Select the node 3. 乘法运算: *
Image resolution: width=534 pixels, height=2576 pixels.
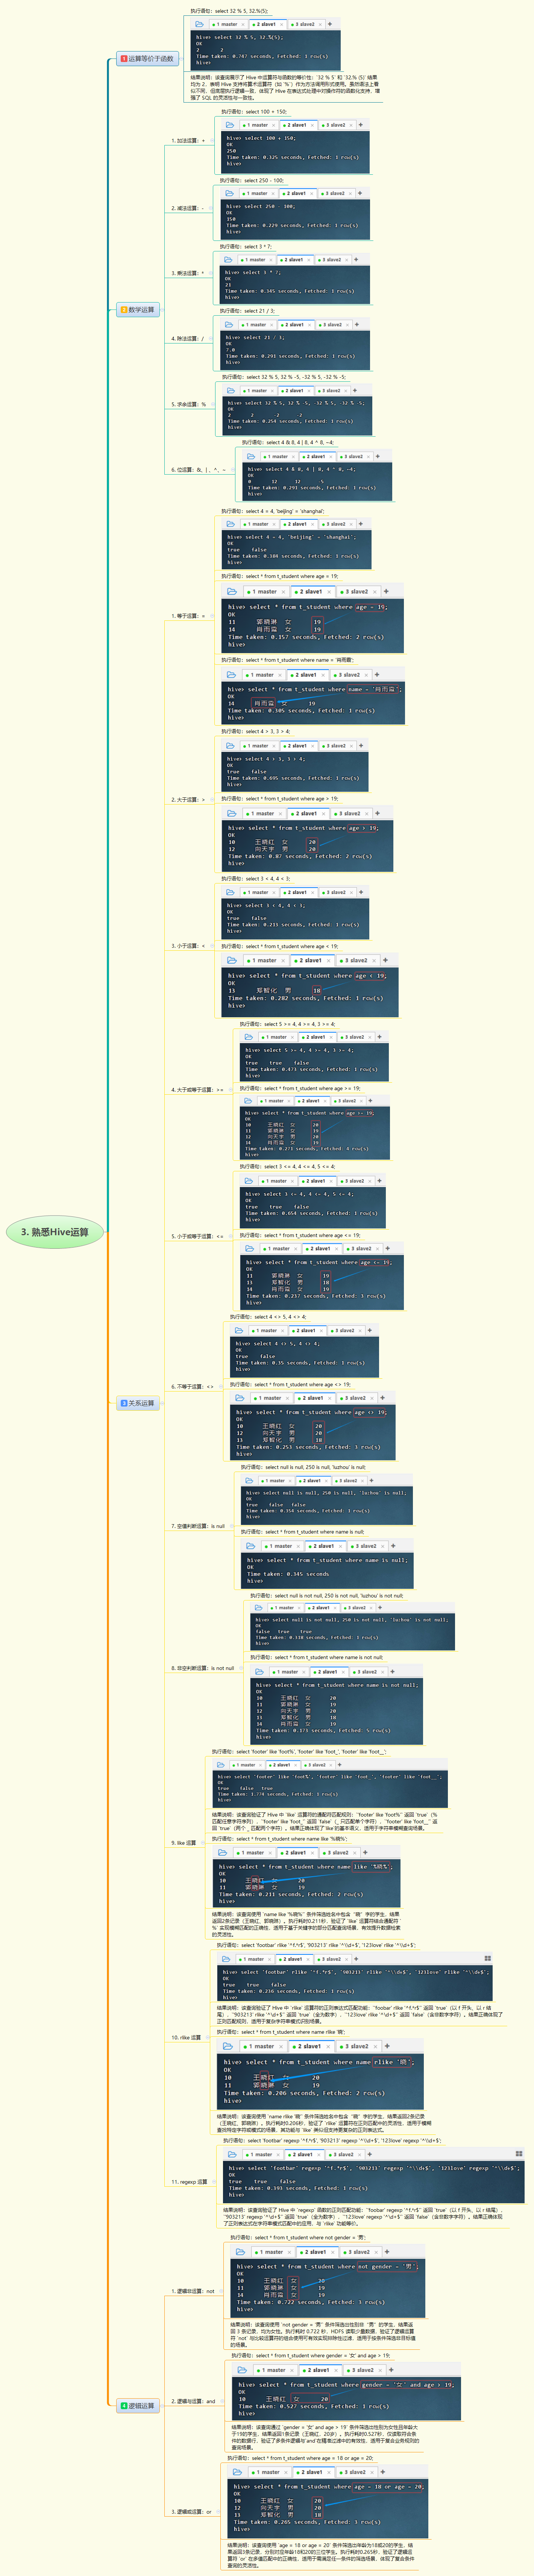pyautogui.click(x=188, y=273)
